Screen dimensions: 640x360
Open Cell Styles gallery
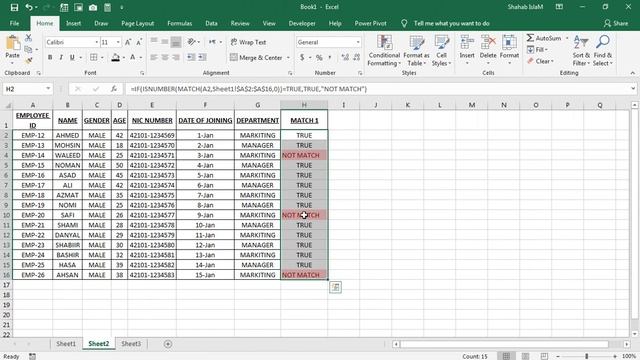point(441,51)
